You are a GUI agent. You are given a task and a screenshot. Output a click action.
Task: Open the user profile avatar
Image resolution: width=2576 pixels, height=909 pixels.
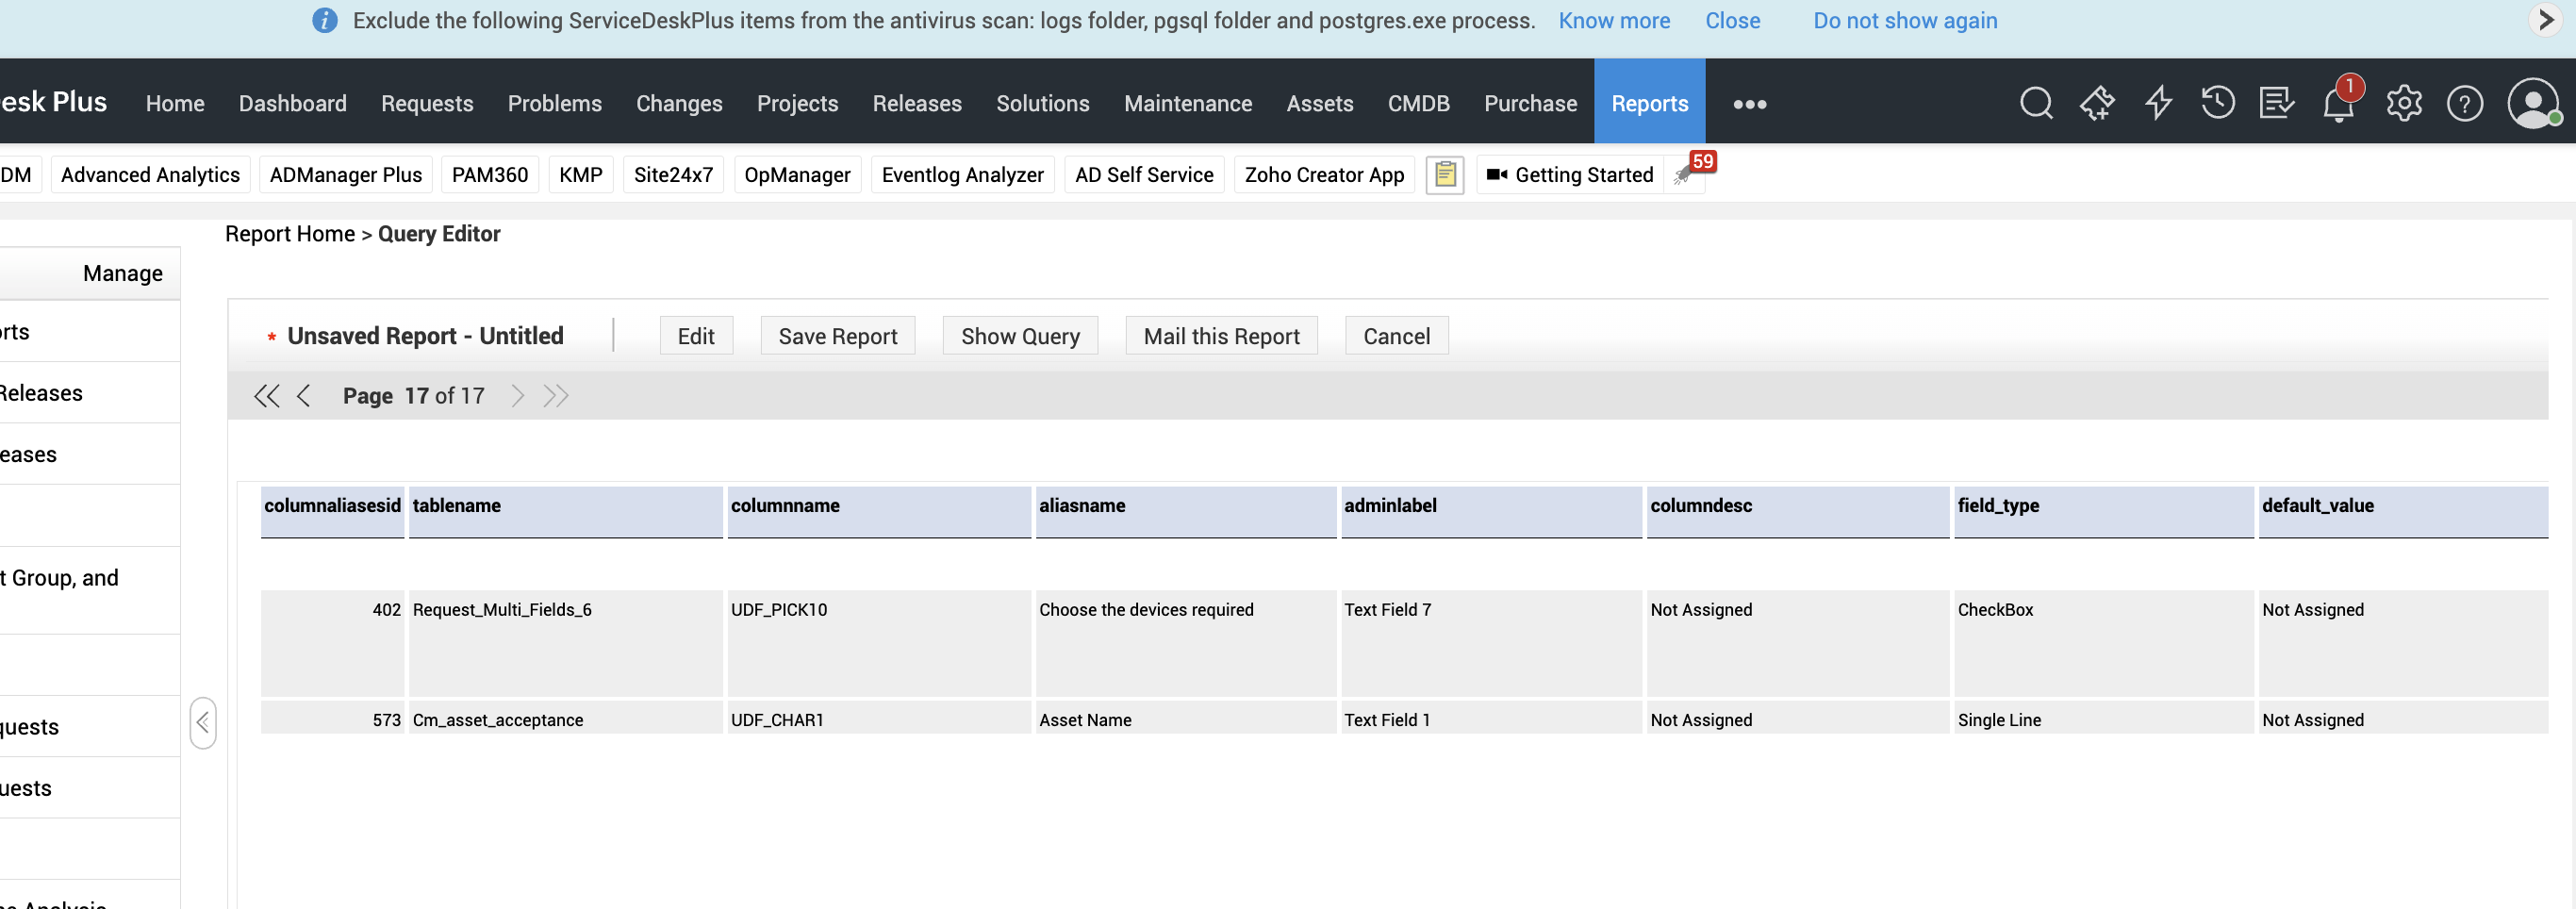click(2532, 103)
